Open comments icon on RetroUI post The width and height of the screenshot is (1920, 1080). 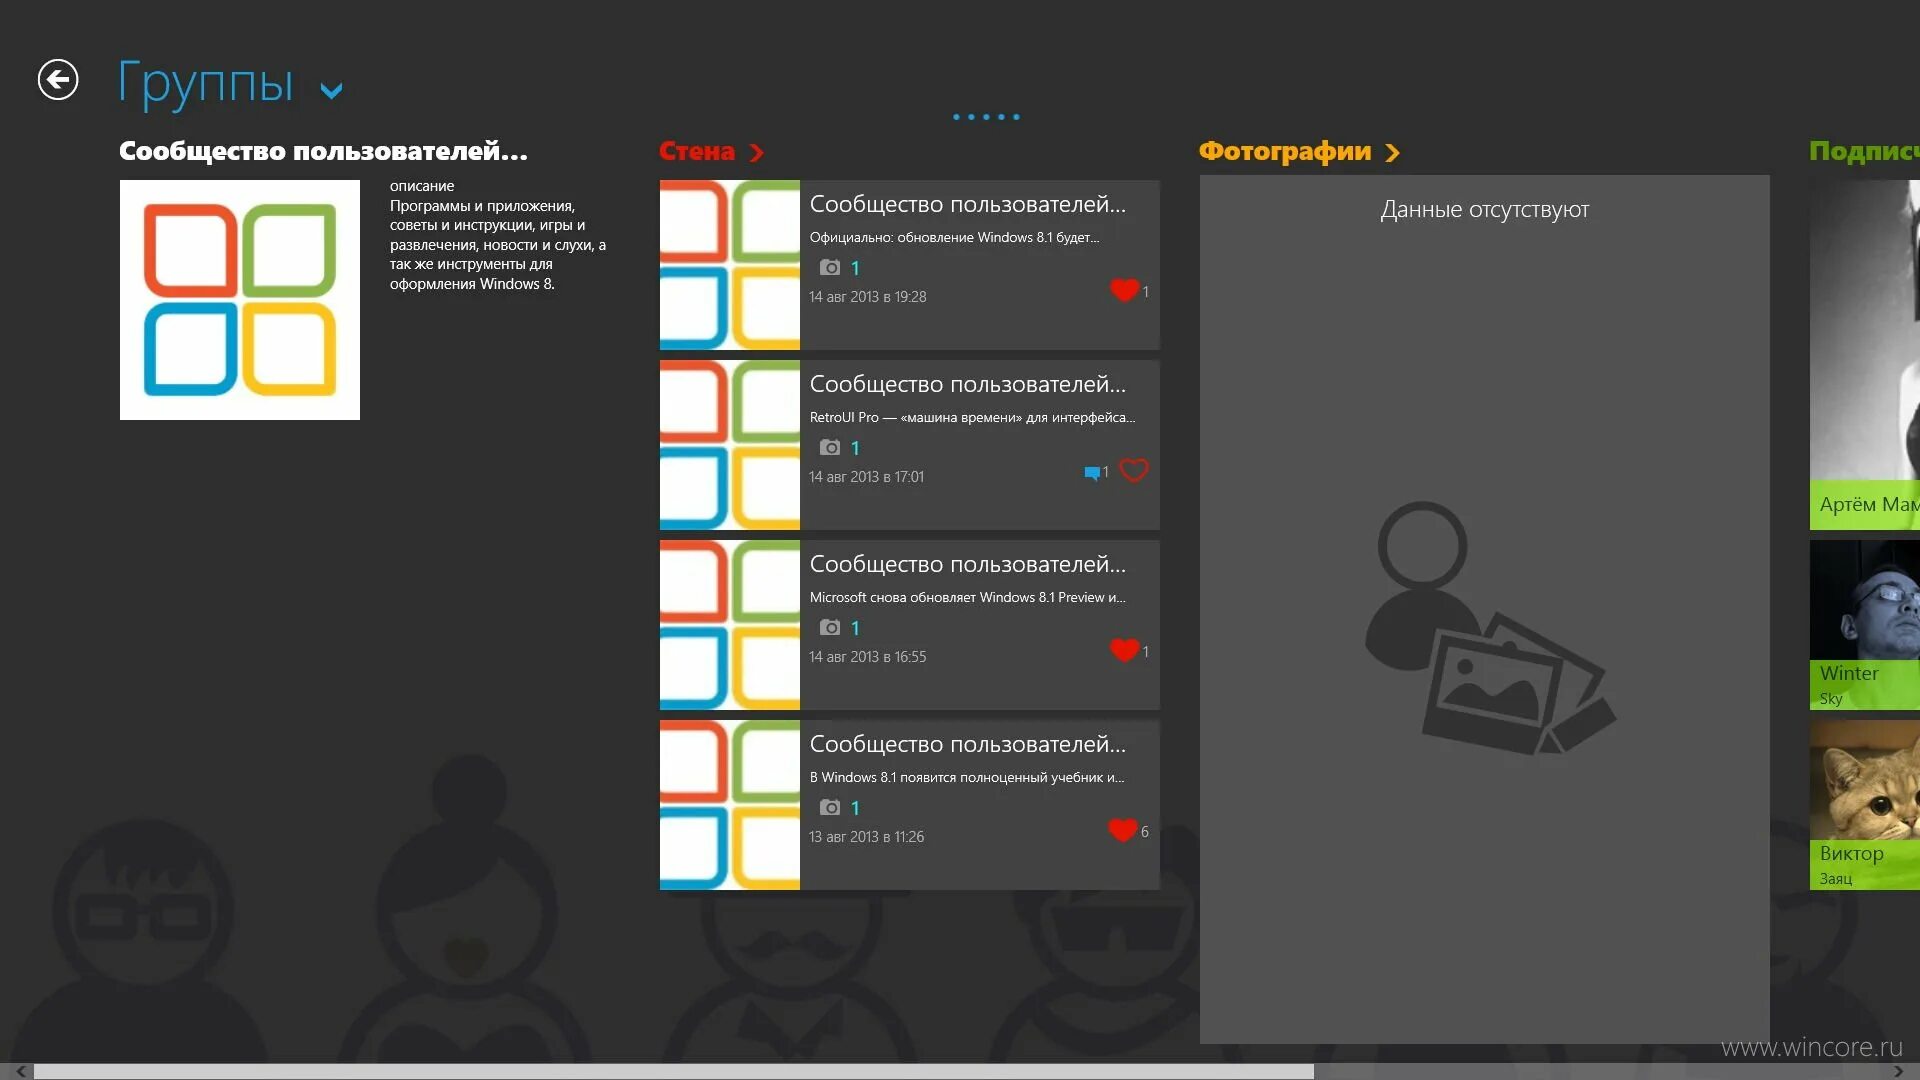pos(1092,473)
